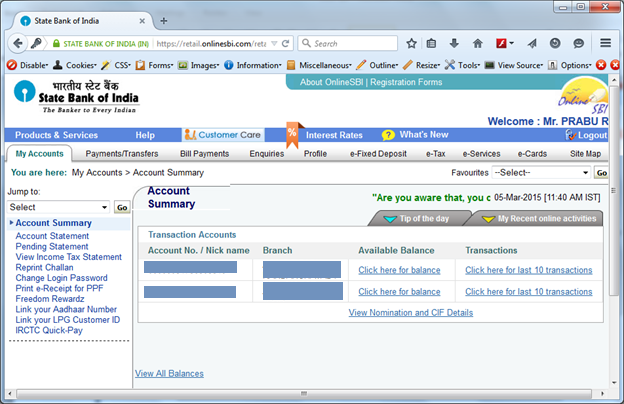Log out using the Logout button

[586, 135]
